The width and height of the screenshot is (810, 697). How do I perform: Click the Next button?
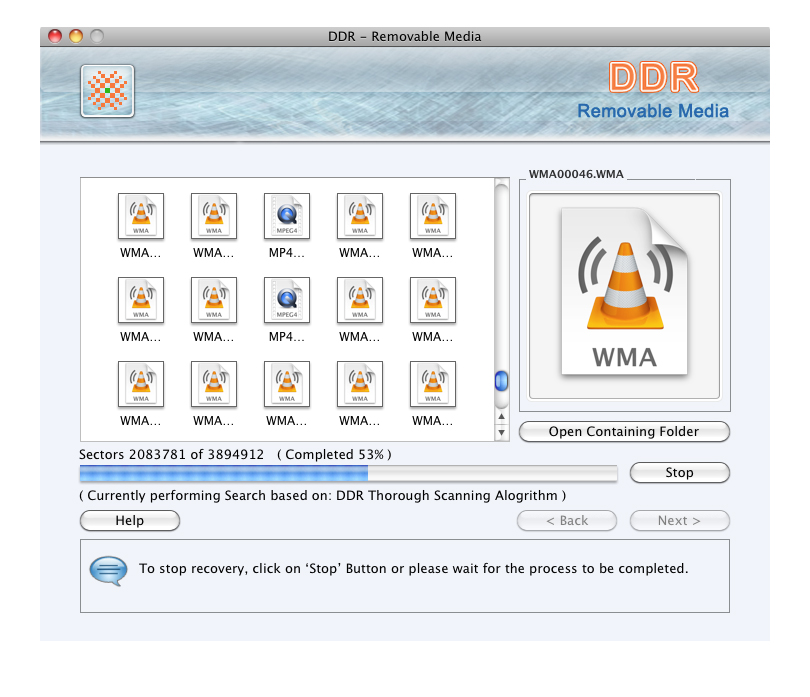point(679,520)
